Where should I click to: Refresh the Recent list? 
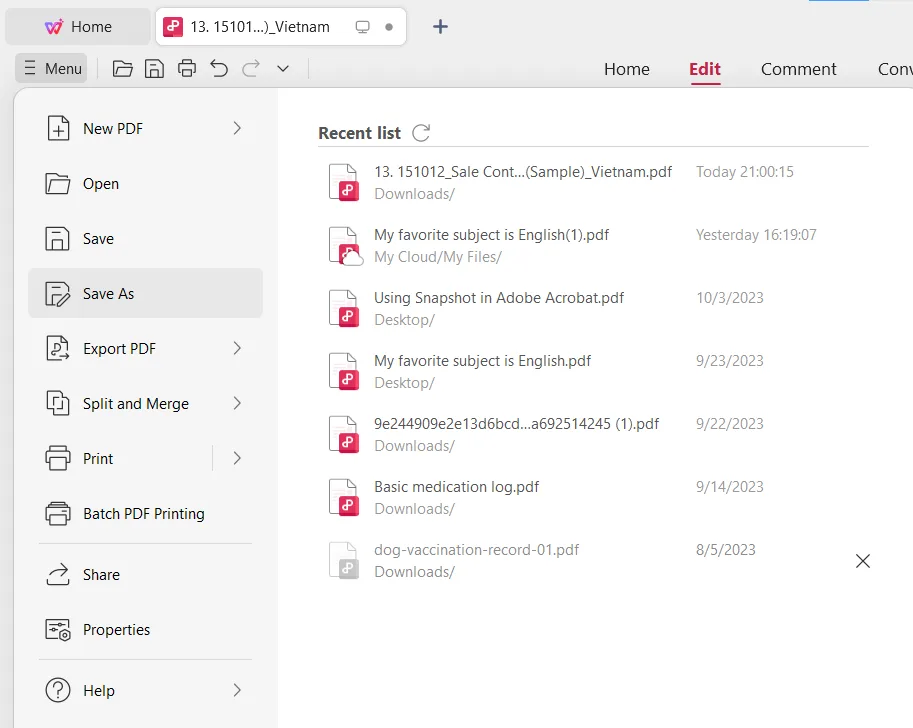tap(421, 133)
